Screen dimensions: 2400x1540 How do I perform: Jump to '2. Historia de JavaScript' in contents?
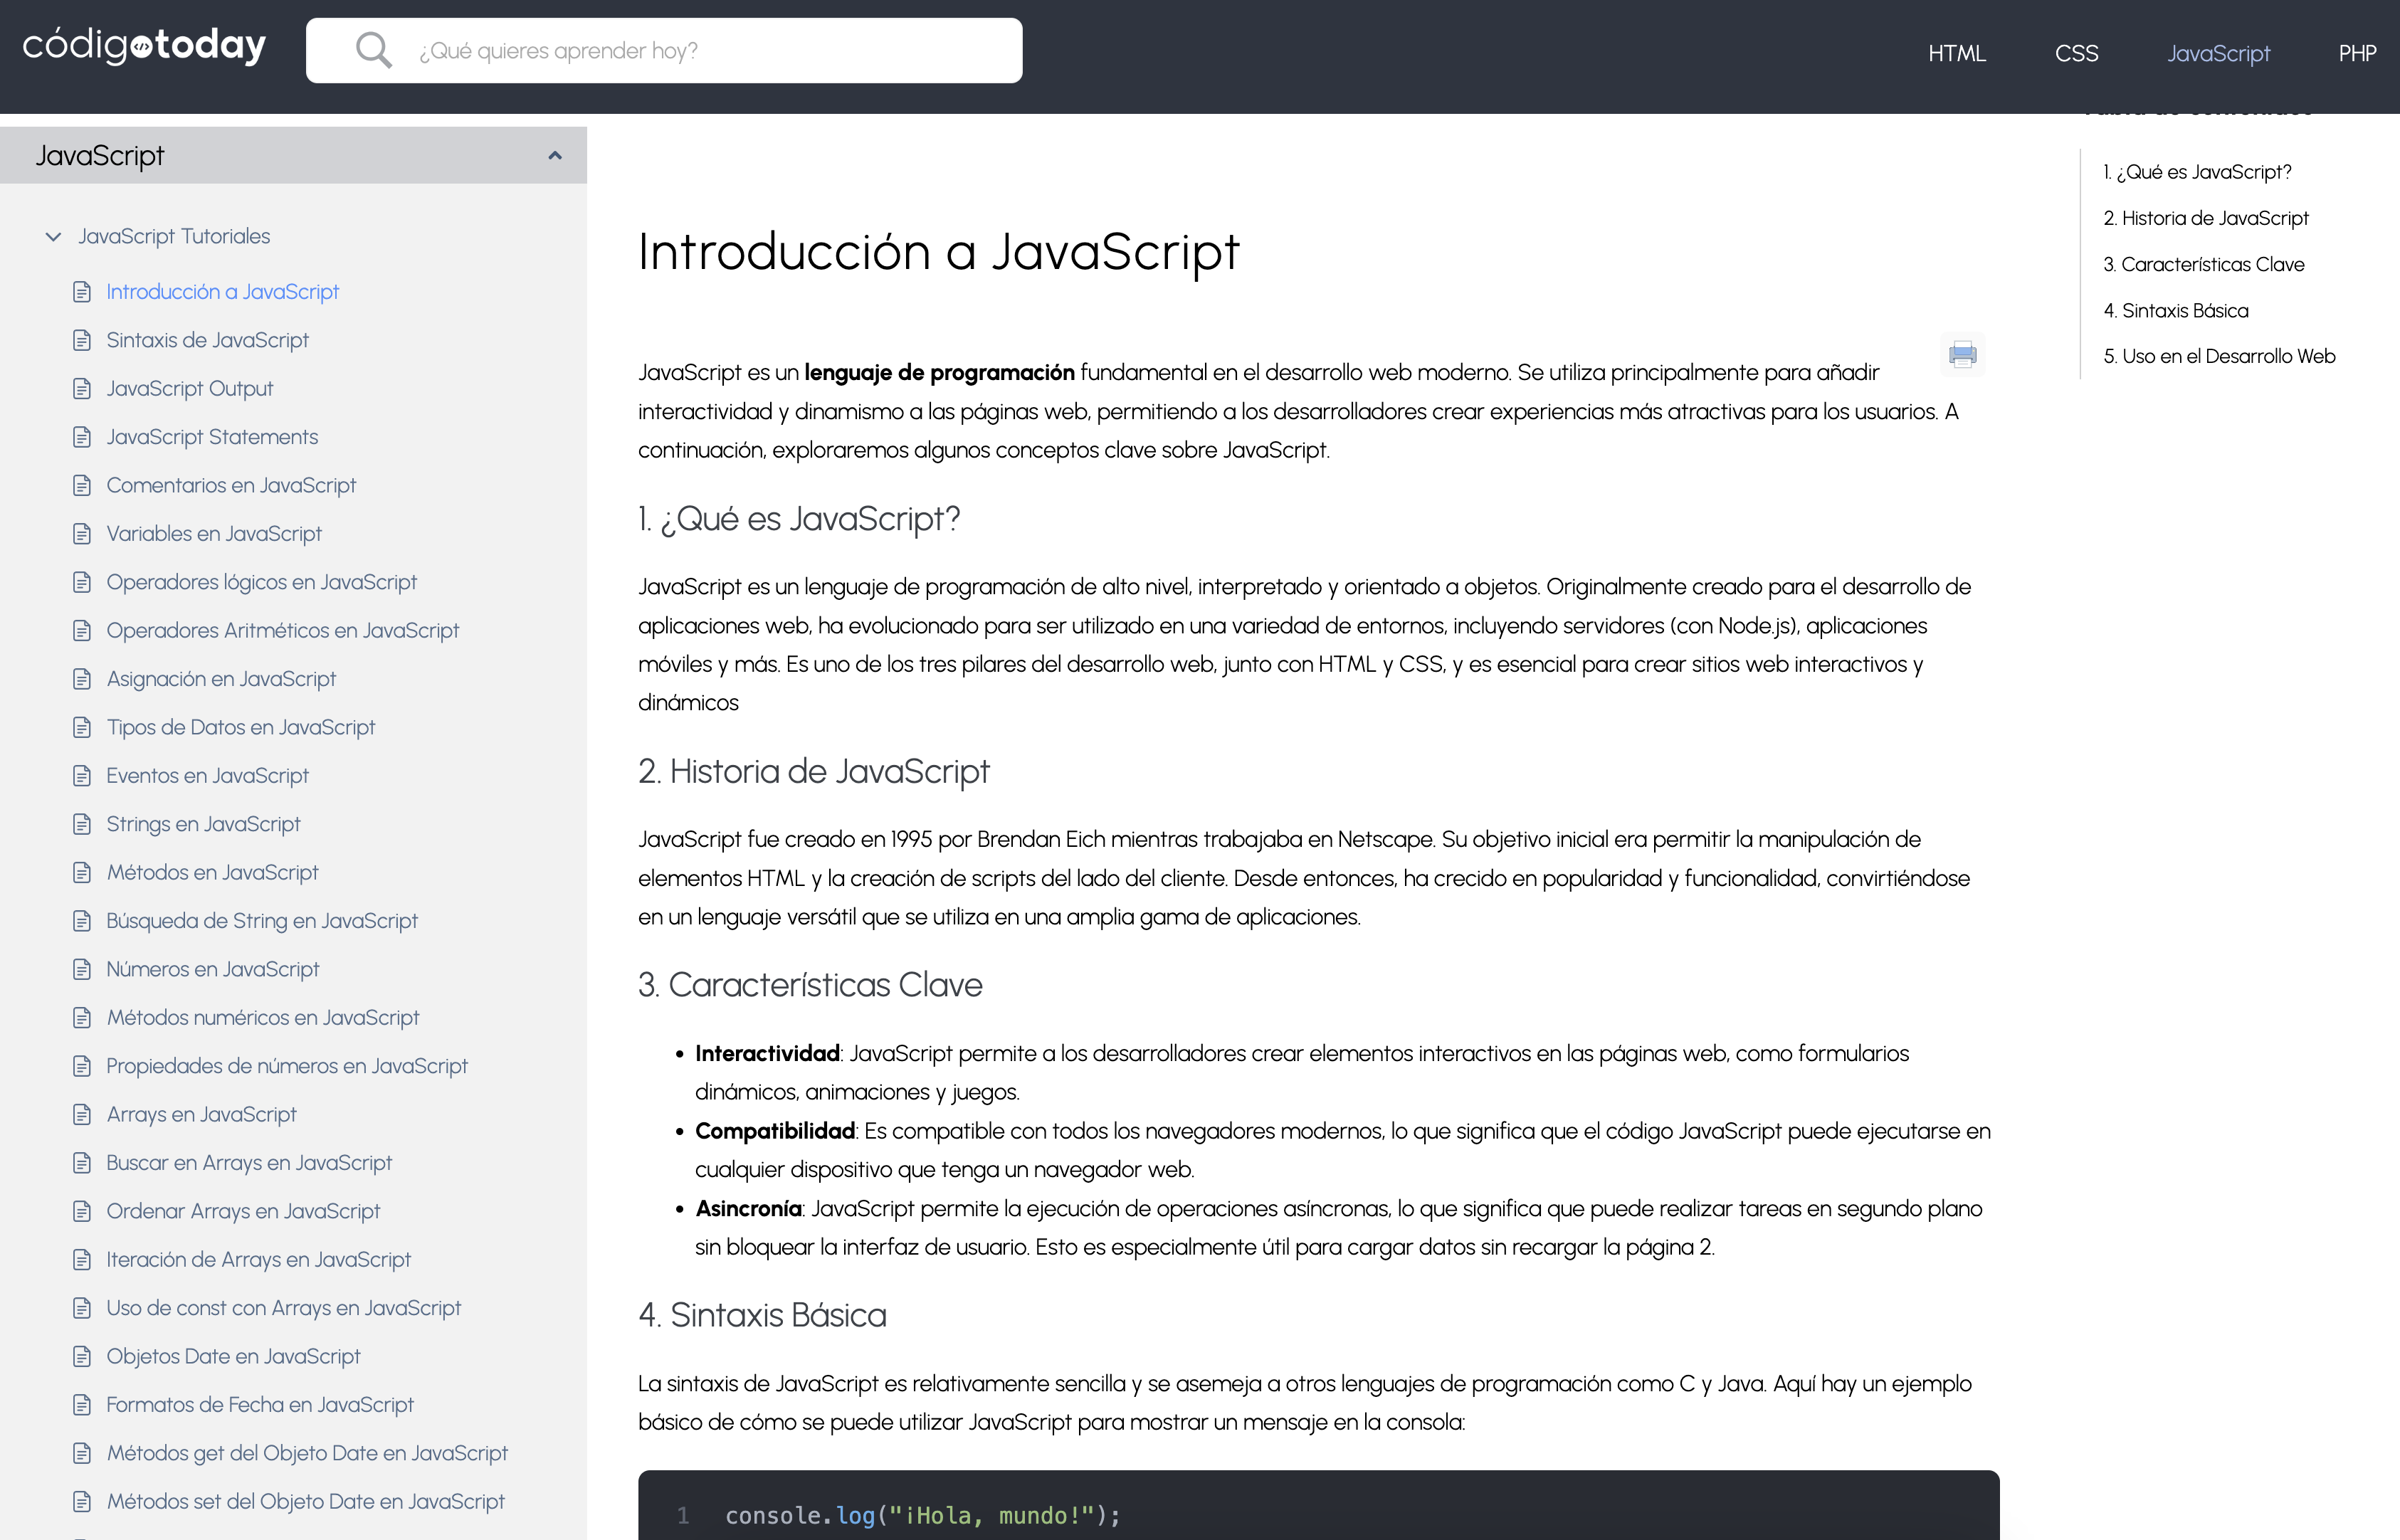(x=2206, y=218)
